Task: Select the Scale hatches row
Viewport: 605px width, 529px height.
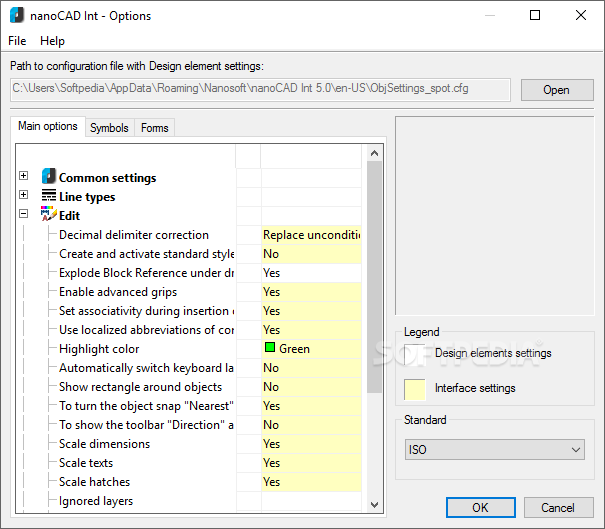Action: (95, 482)
